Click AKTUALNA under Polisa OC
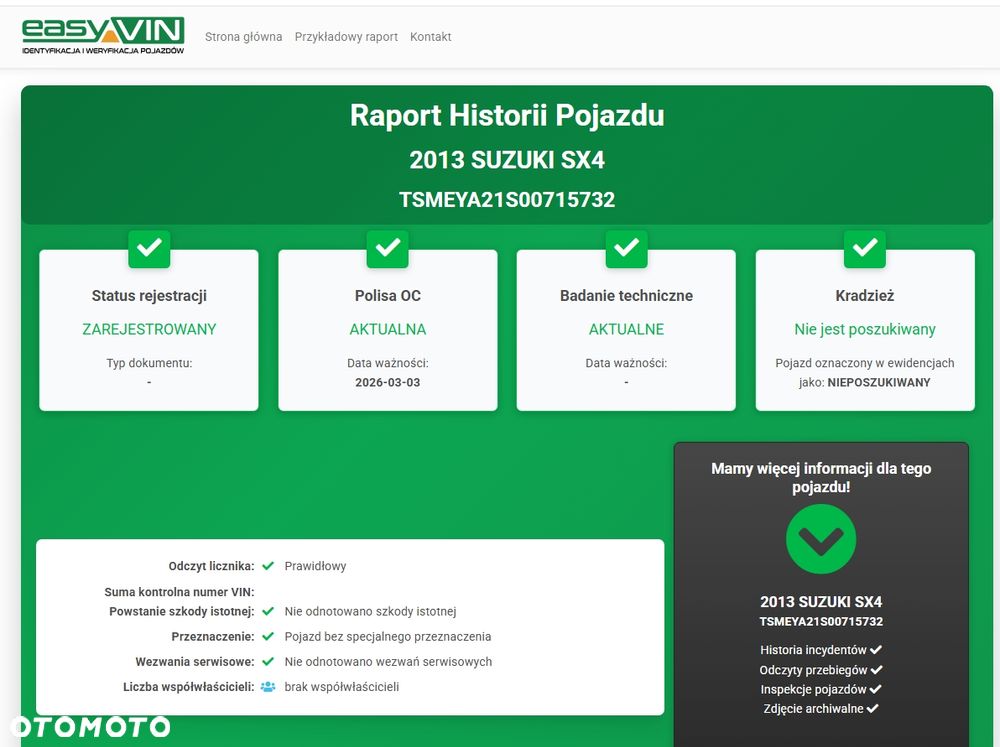This screenshot has width=1000, height=747. (x=388, y=329)
